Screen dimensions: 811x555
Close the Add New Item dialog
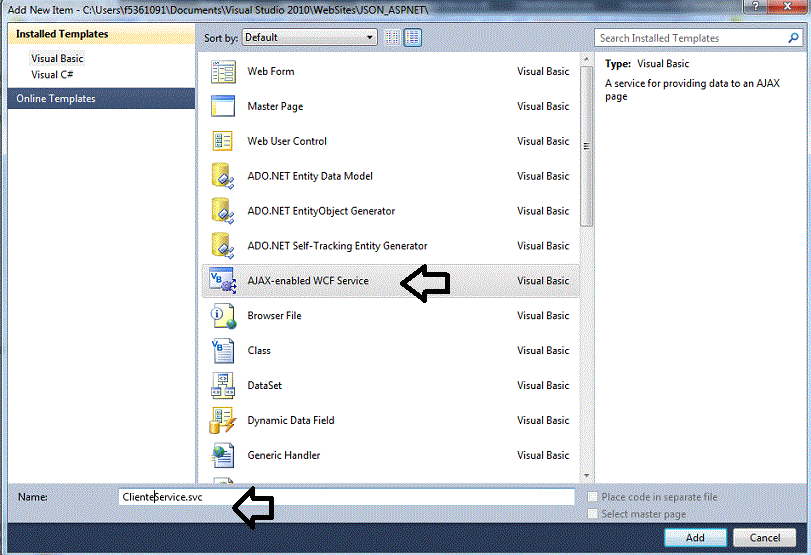pyautogui.click(x=787, y=6)
